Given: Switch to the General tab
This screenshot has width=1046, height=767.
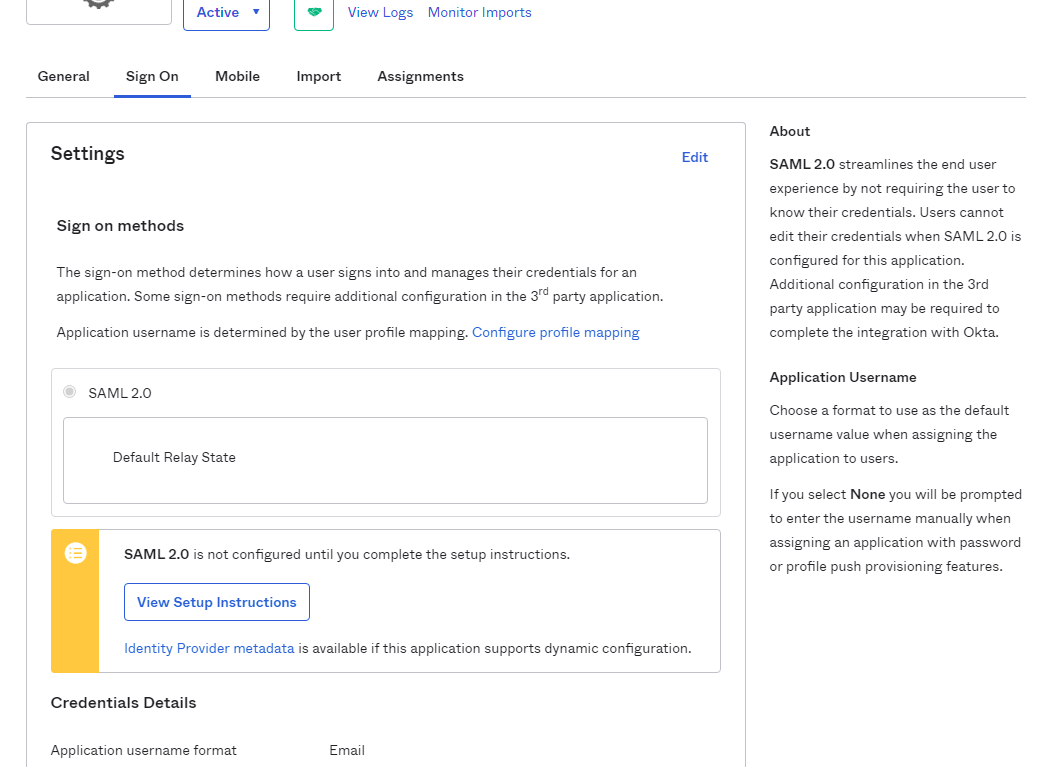Looking at the screenshot, I should 63,76.
